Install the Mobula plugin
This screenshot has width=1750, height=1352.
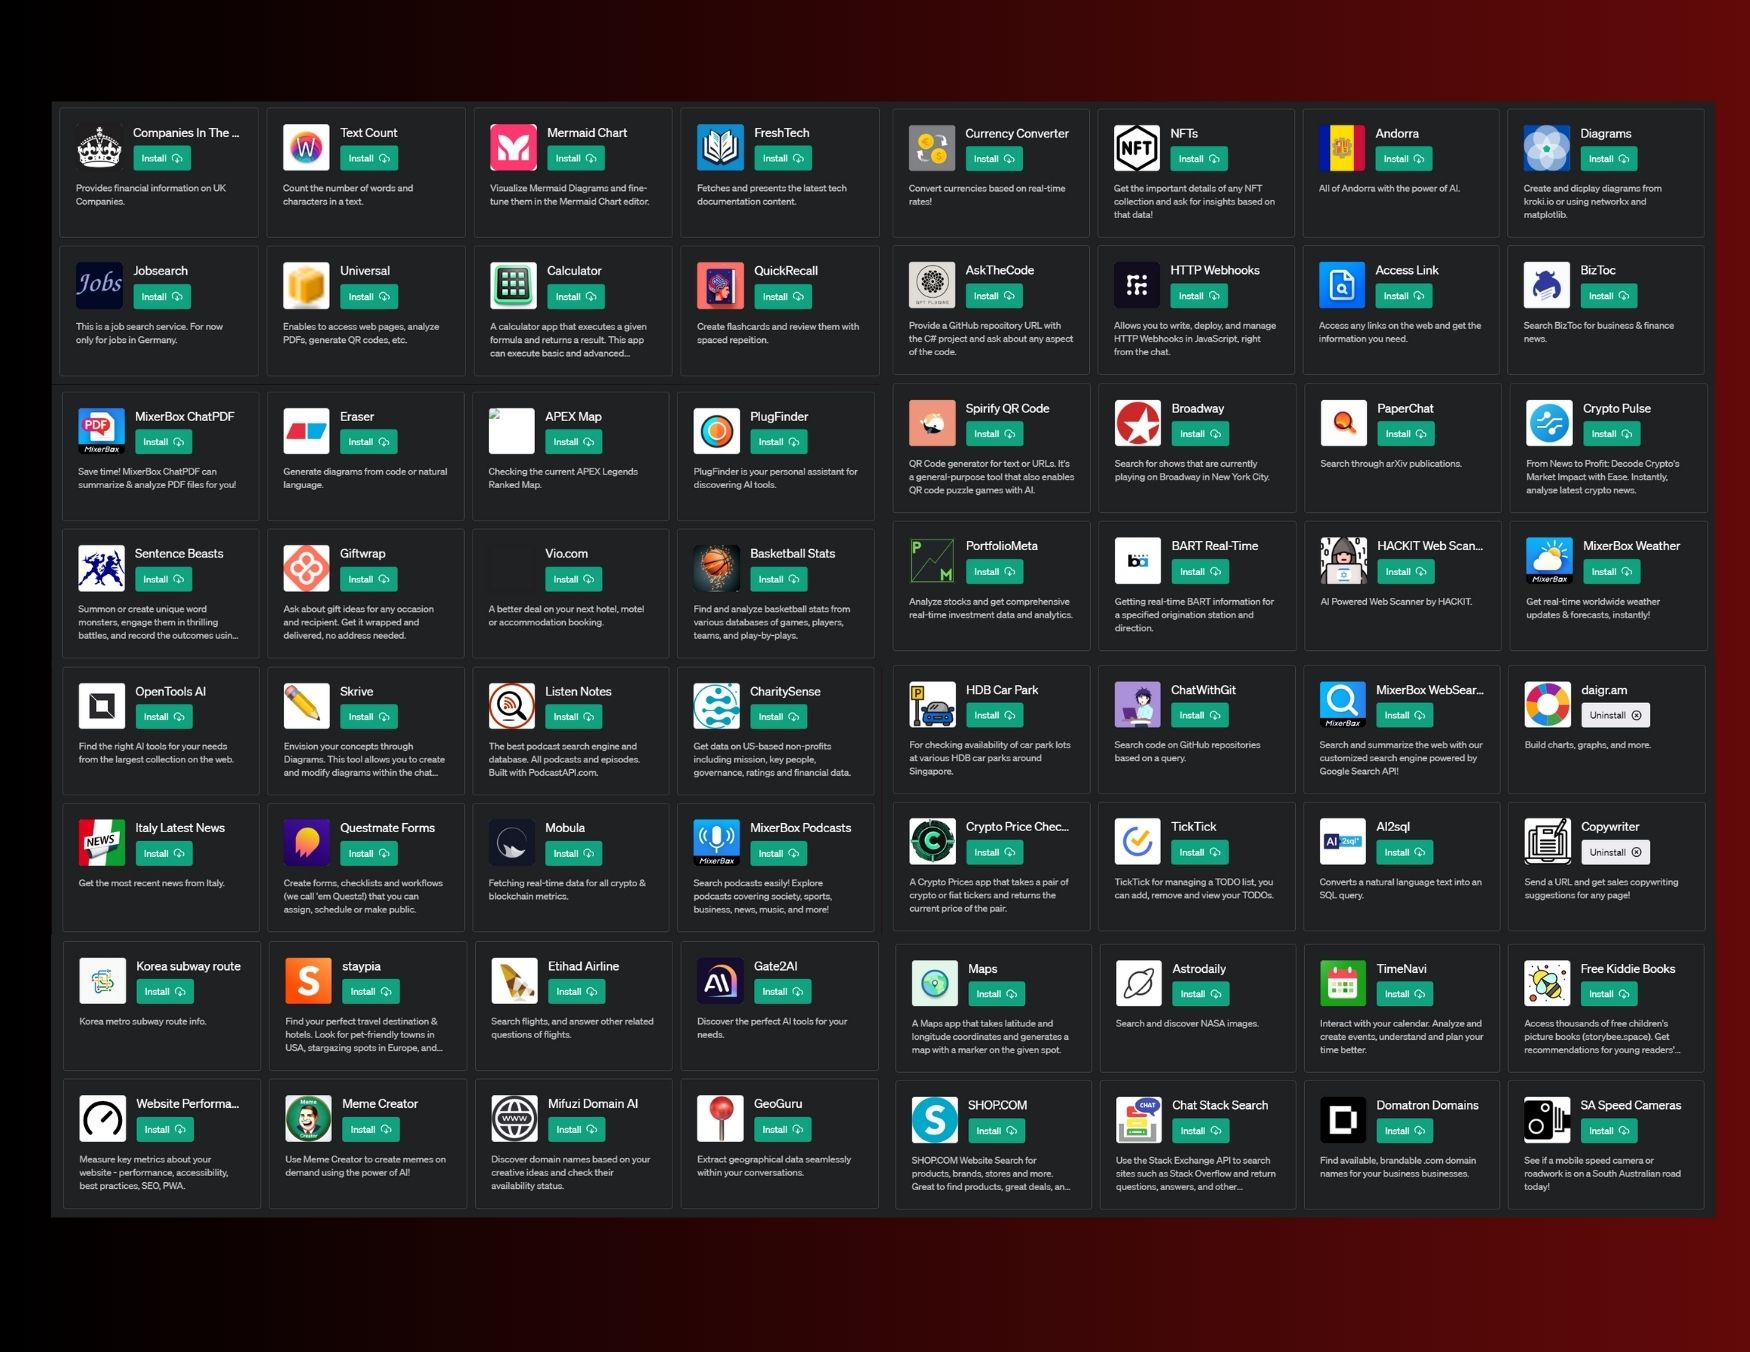tap(574, 853)
